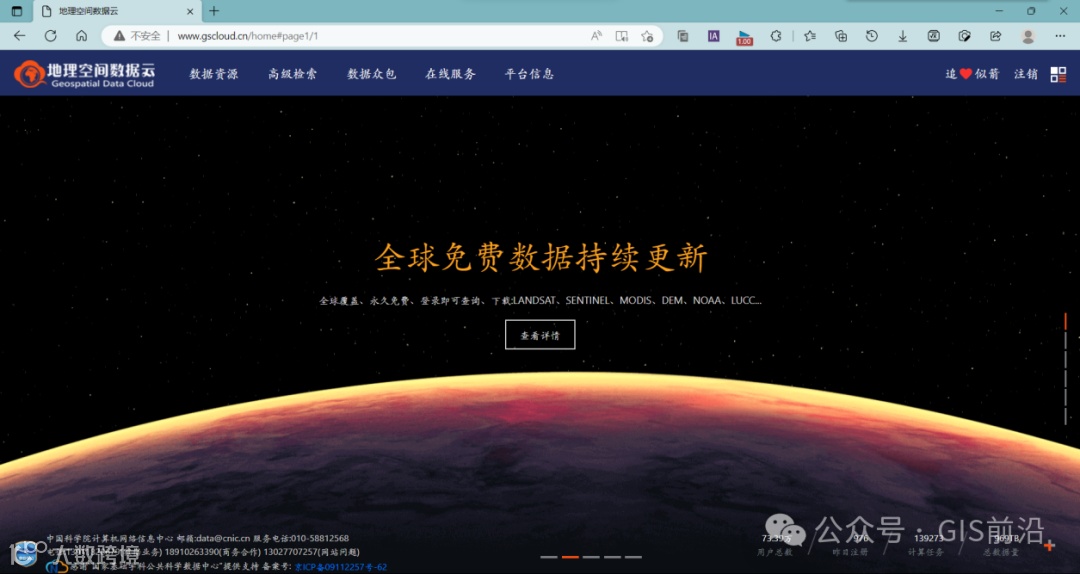Open the read aloud feature
The height and width of the screenshot is (574, 1080).
596,36
